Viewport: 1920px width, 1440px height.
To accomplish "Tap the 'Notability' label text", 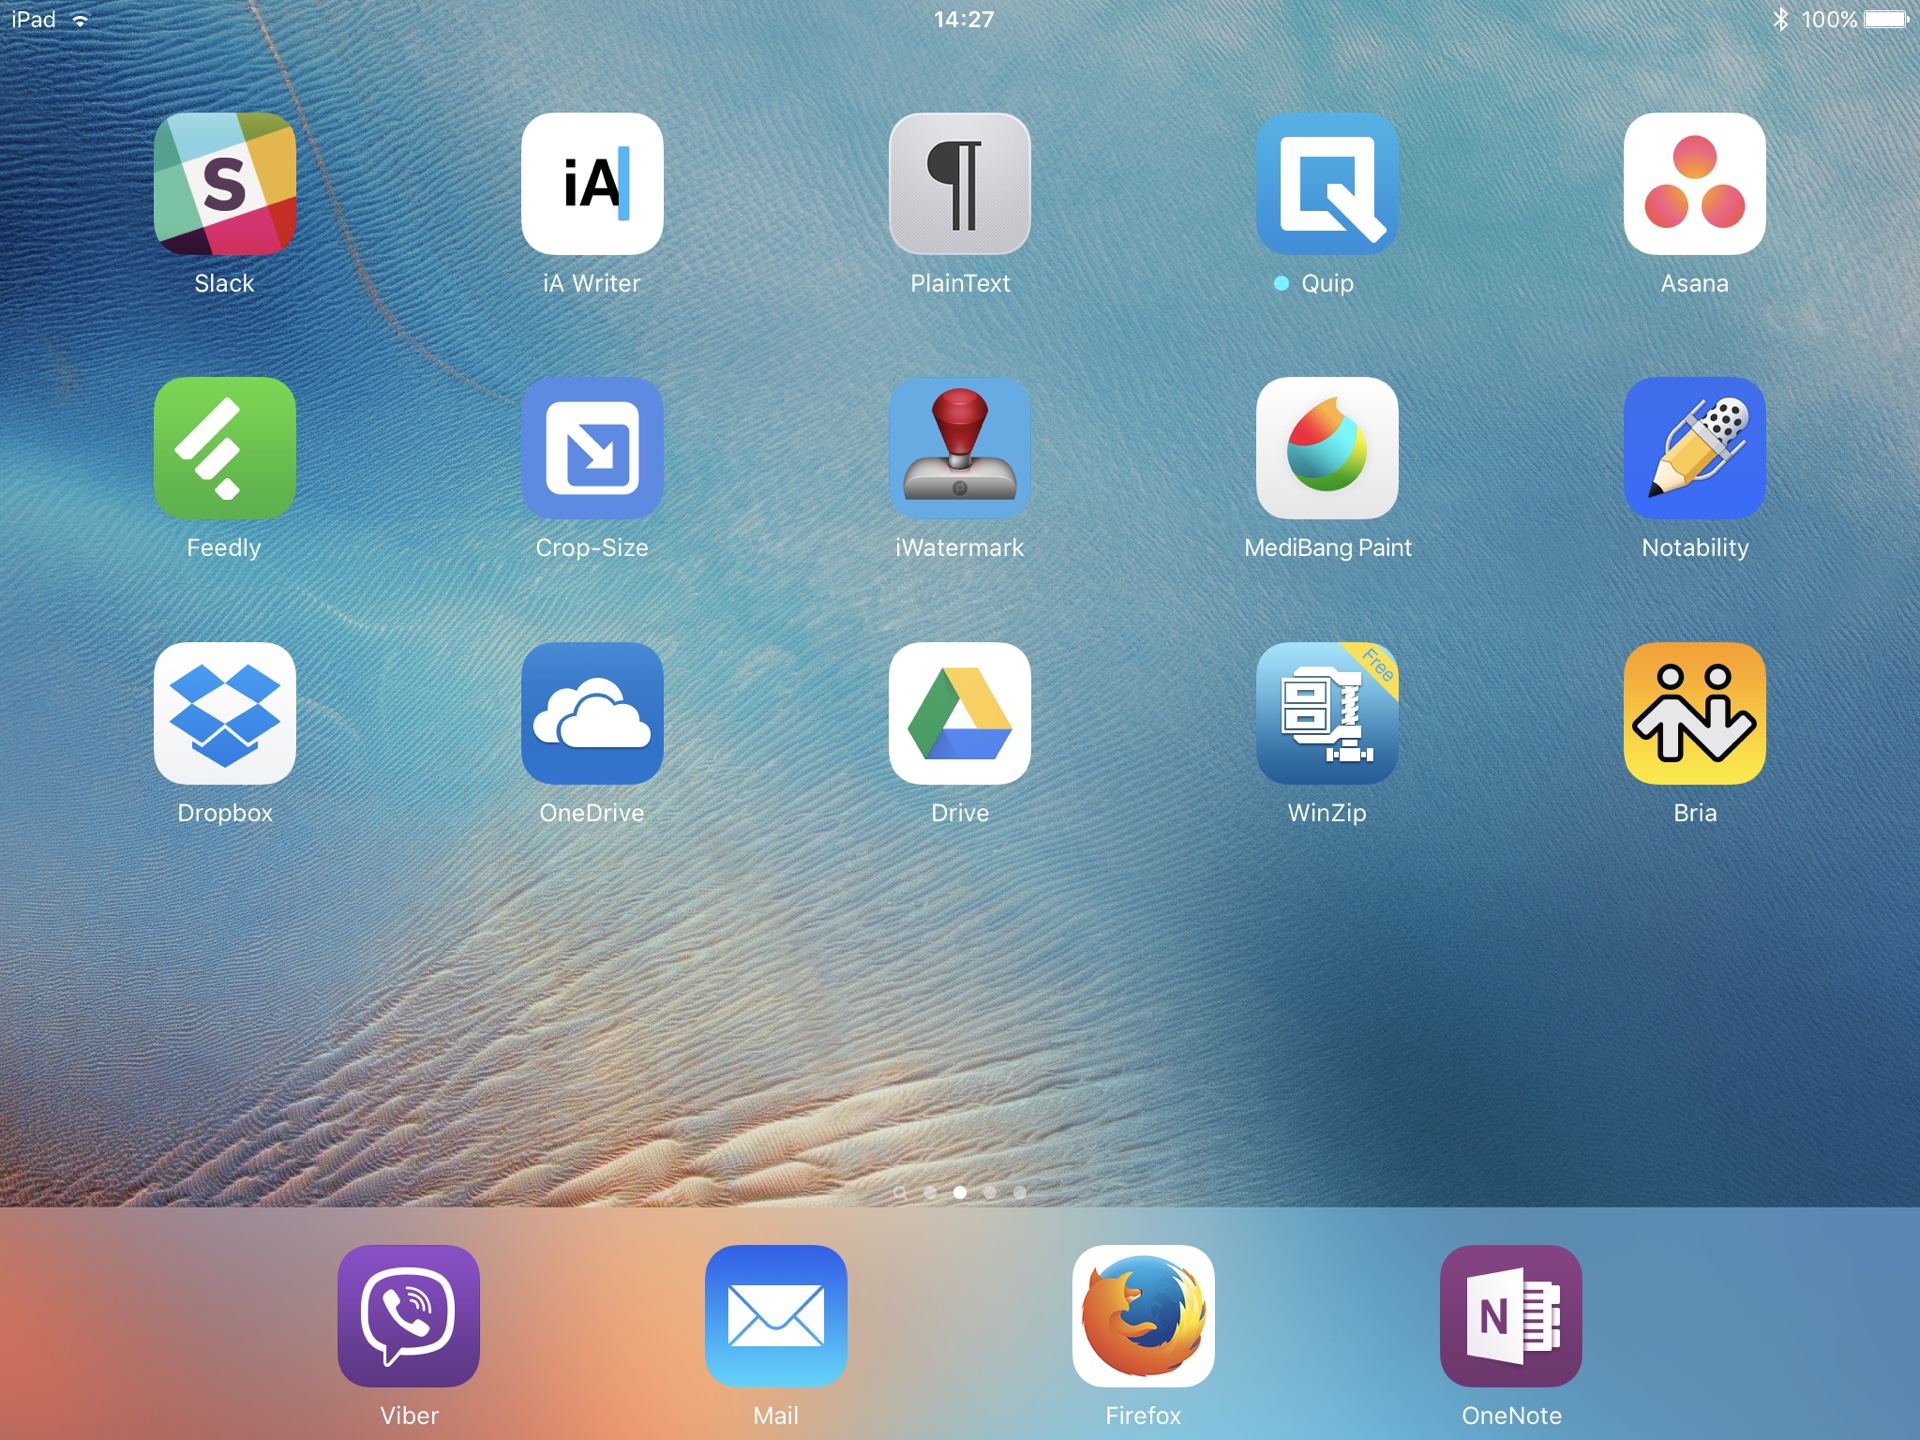I will 1695,548.
